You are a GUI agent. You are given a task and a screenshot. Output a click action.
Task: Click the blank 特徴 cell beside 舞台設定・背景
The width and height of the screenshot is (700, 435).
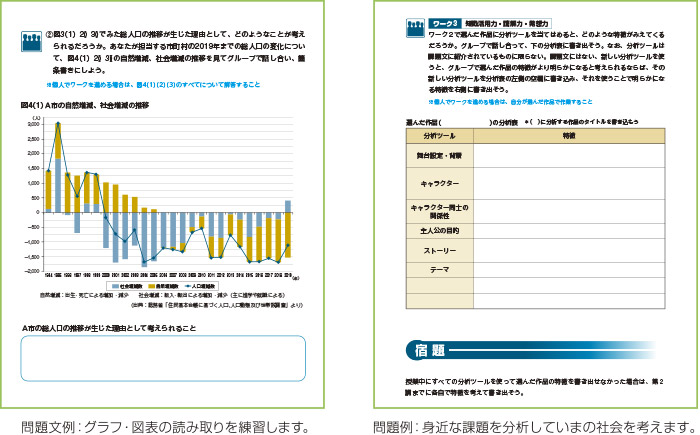(569, 155)
